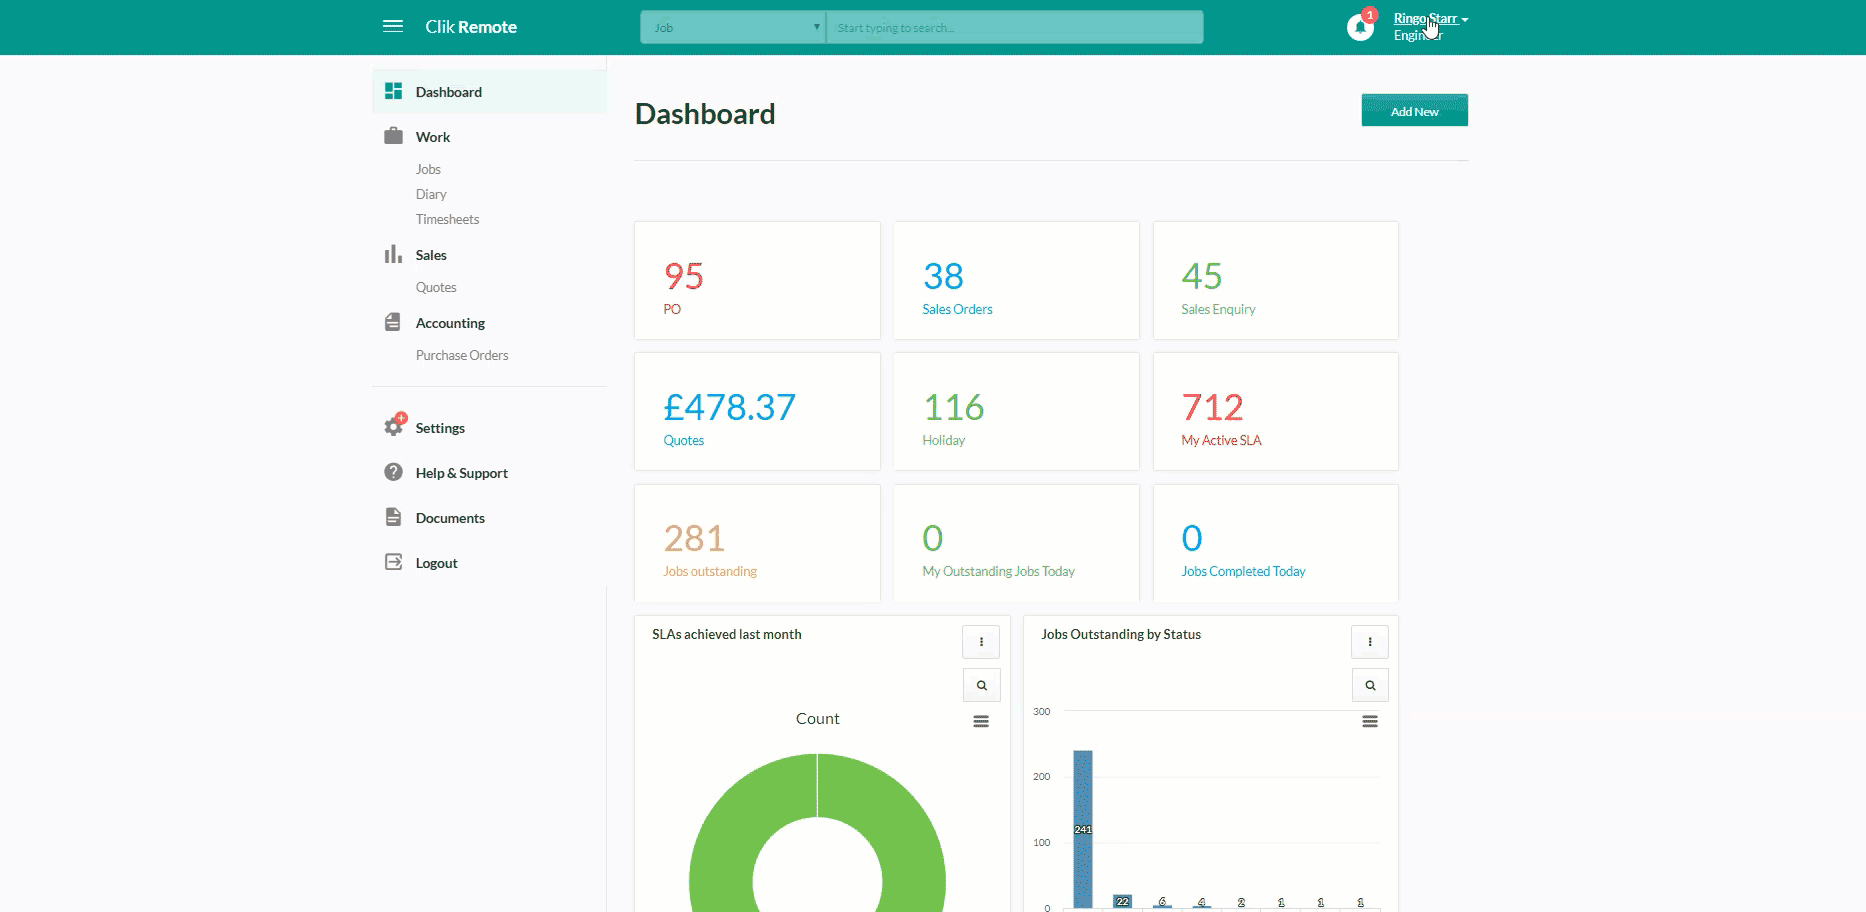Open Timesheets under Work
Screen dimensions: 1866x912
447,219
